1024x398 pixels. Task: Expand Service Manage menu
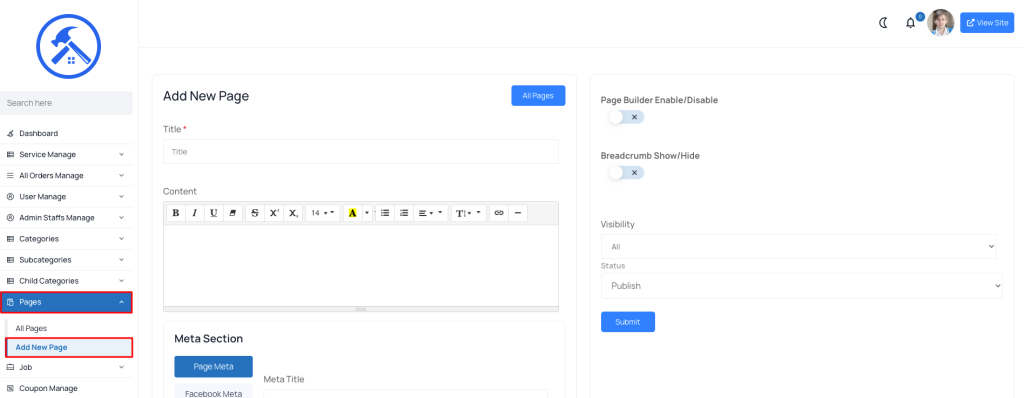[x=66, y=155]
